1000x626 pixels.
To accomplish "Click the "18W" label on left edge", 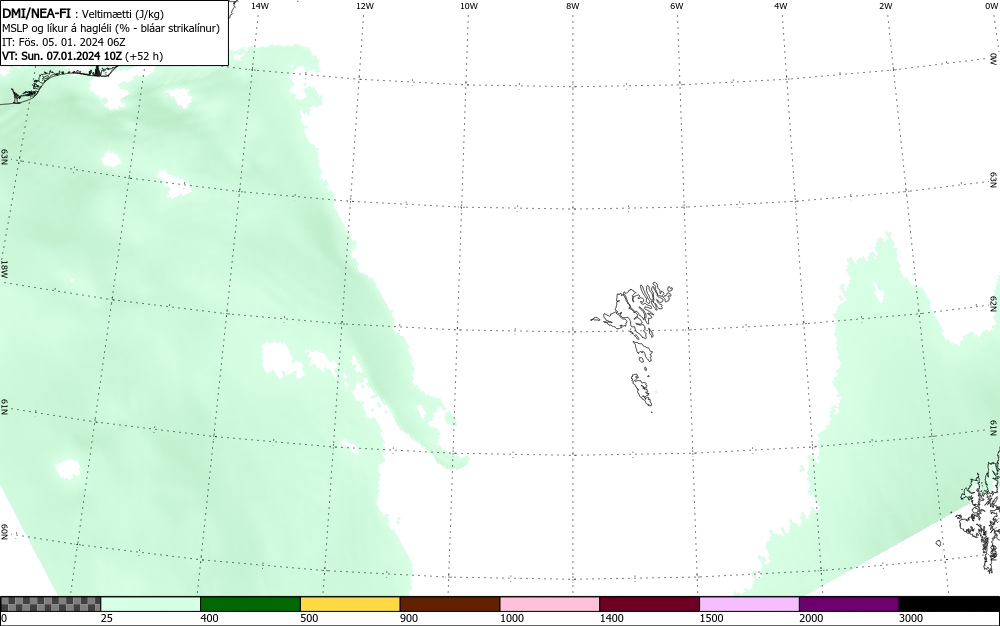I will pos(4,268).
